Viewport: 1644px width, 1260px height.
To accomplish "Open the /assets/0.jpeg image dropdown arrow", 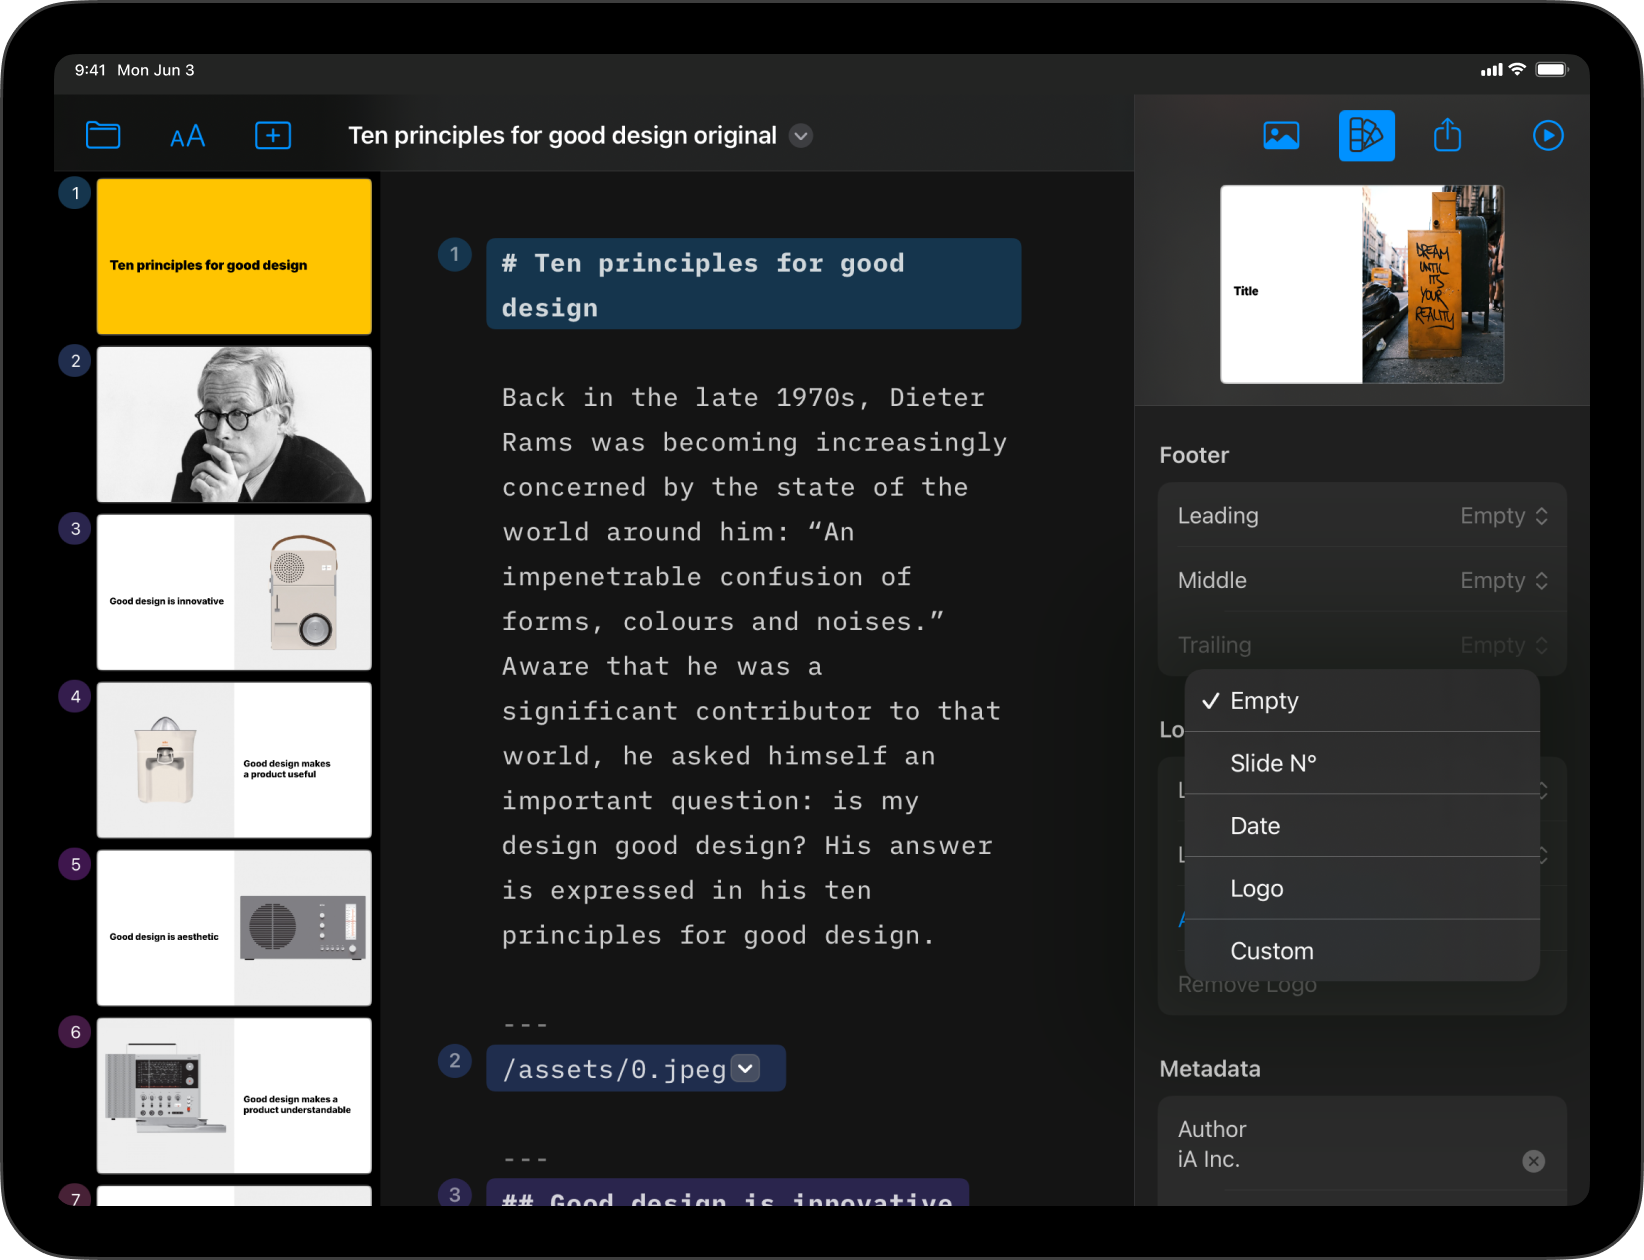I will 745,1068.
